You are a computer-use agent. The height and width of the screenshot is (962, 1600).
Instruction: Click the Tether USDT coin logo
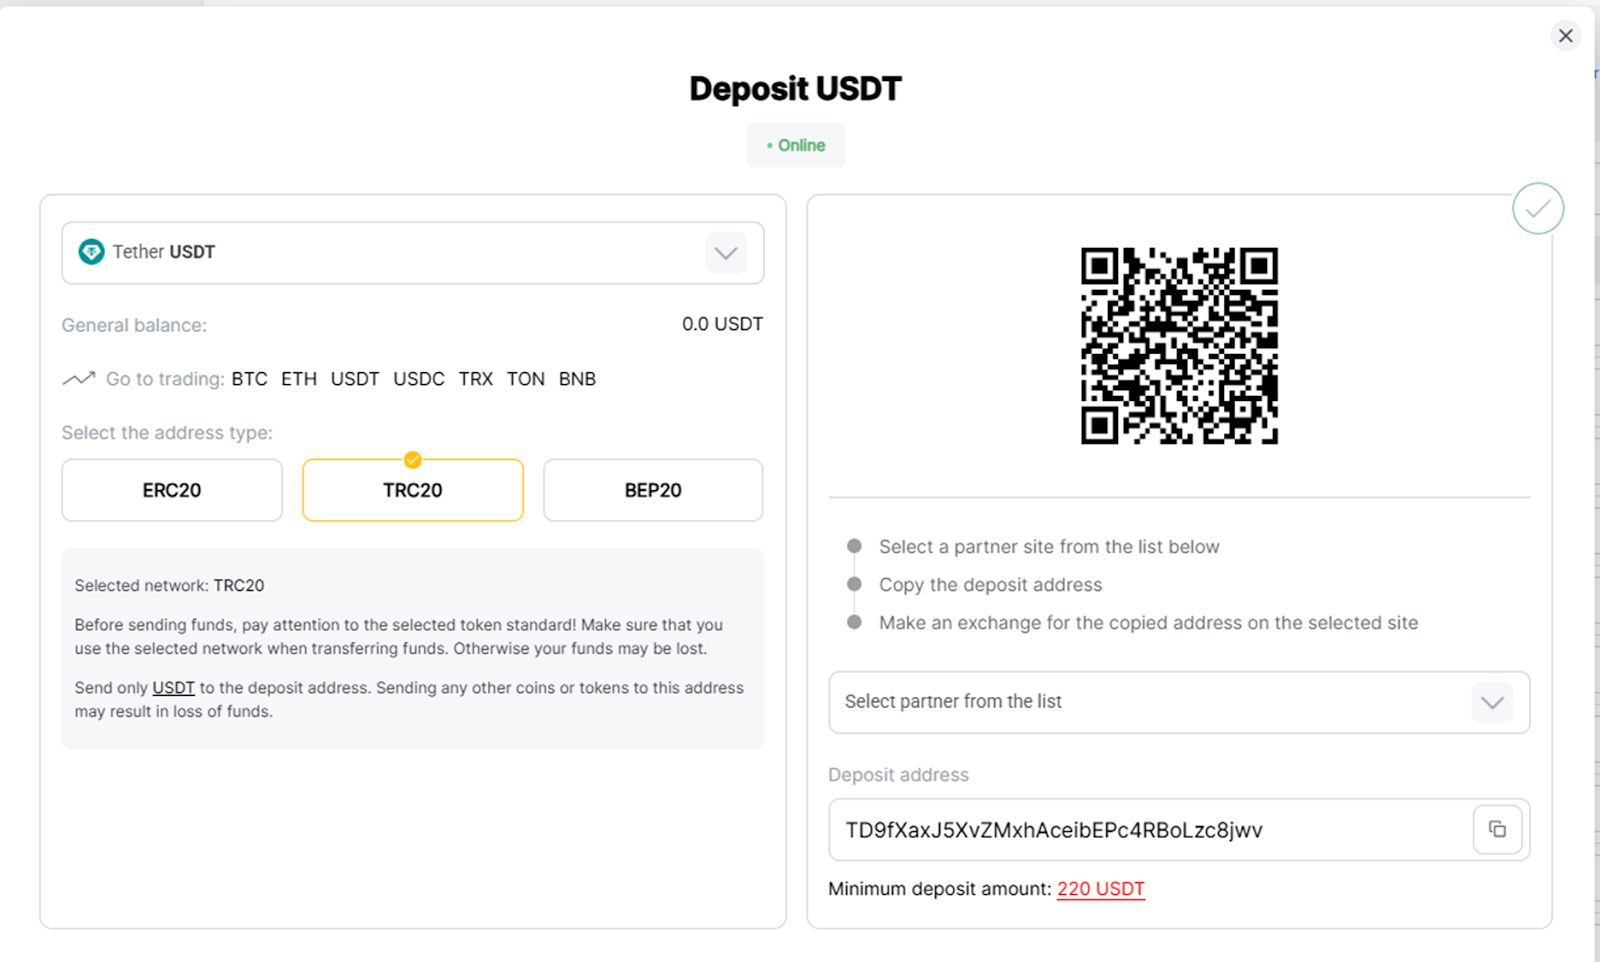(x=91, y=252)
